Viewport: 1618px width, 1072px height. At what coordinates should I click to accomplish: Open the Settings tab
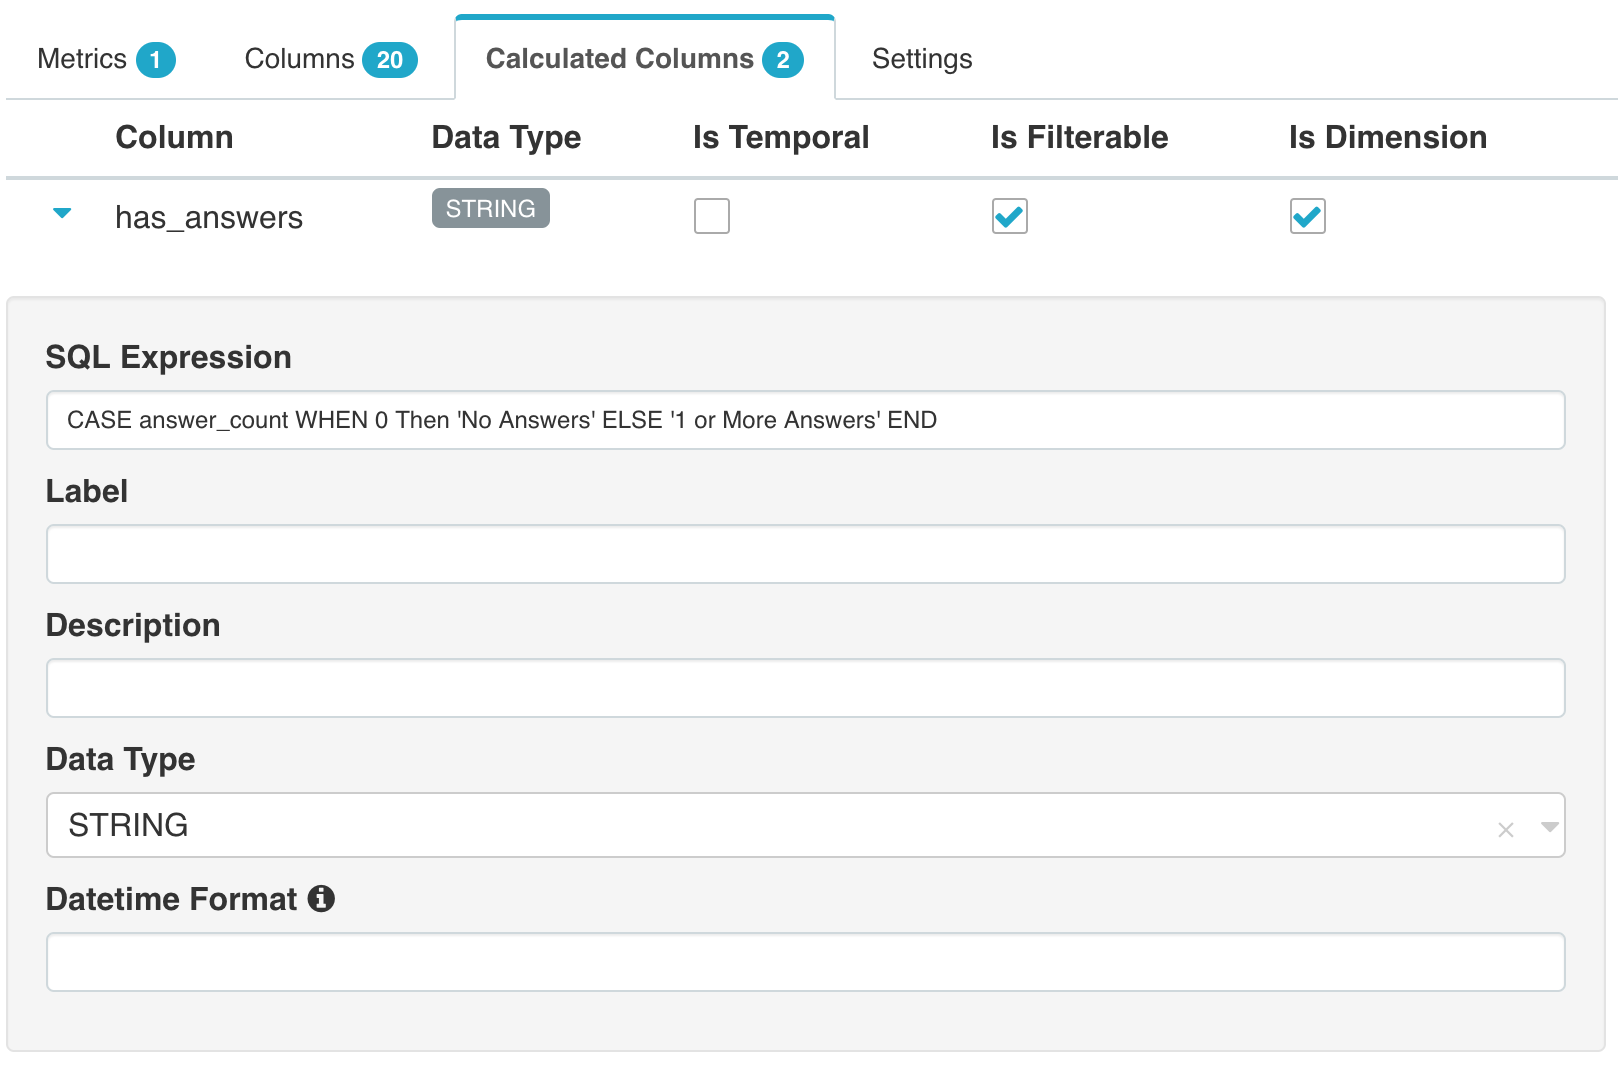[x=921, y=59]
